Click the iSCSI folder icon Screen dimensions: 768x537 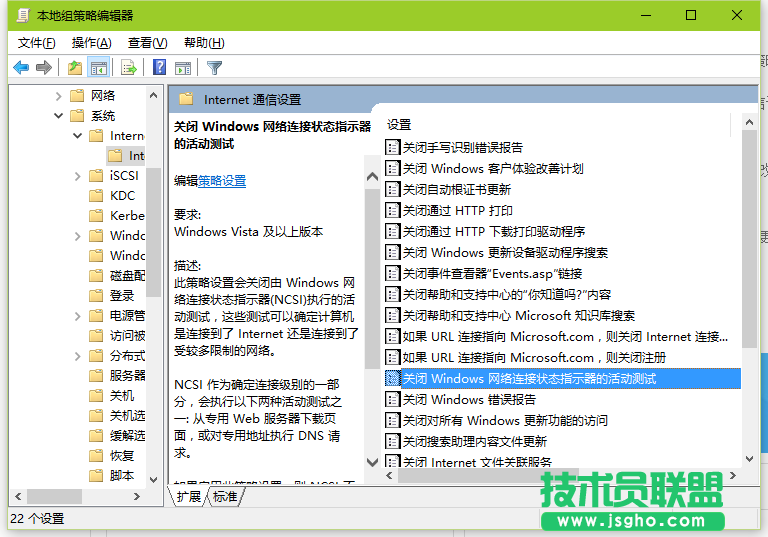pyautogui.click(x=96, y=175)
